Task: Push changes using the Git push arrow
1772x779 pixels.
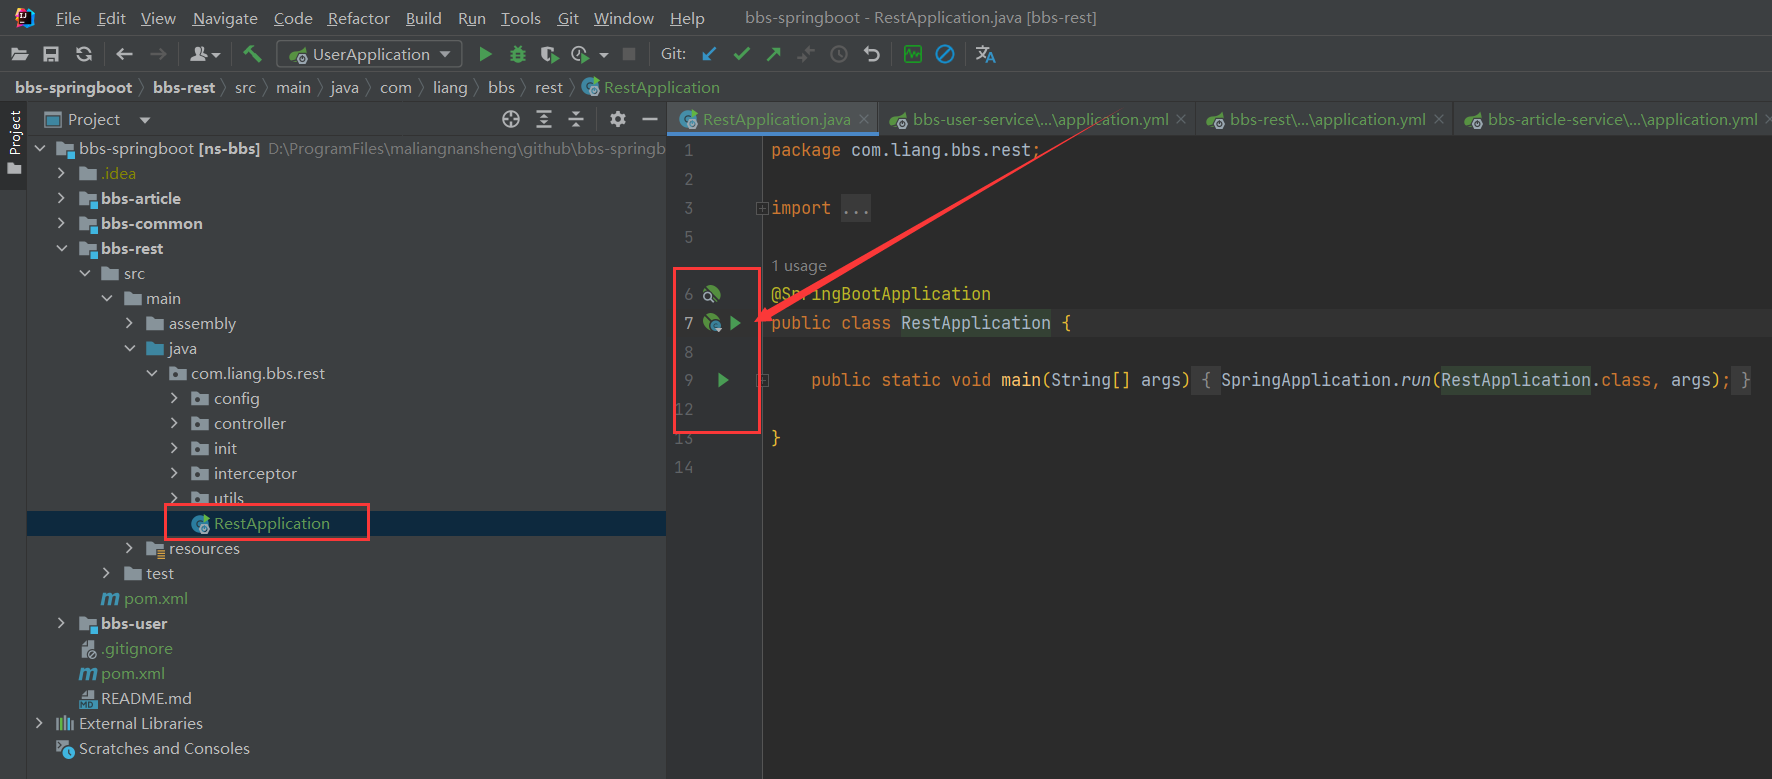Action: click(773, 54)
